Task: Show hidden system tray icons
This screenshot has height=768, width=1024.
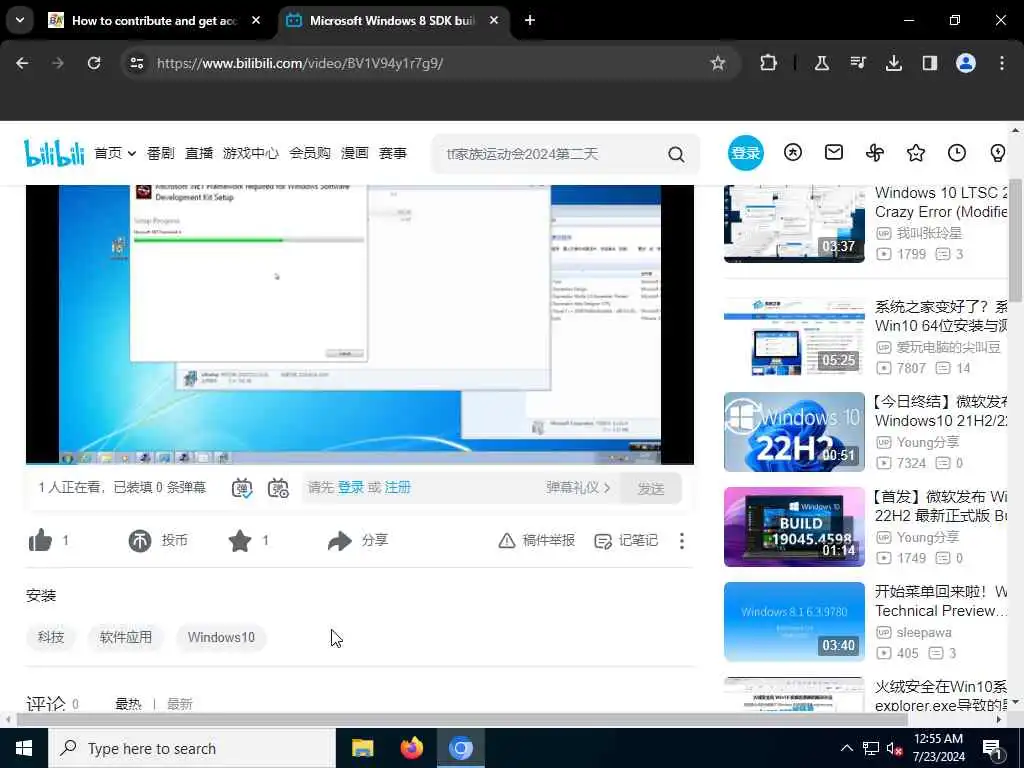Action: click(846, 748)
